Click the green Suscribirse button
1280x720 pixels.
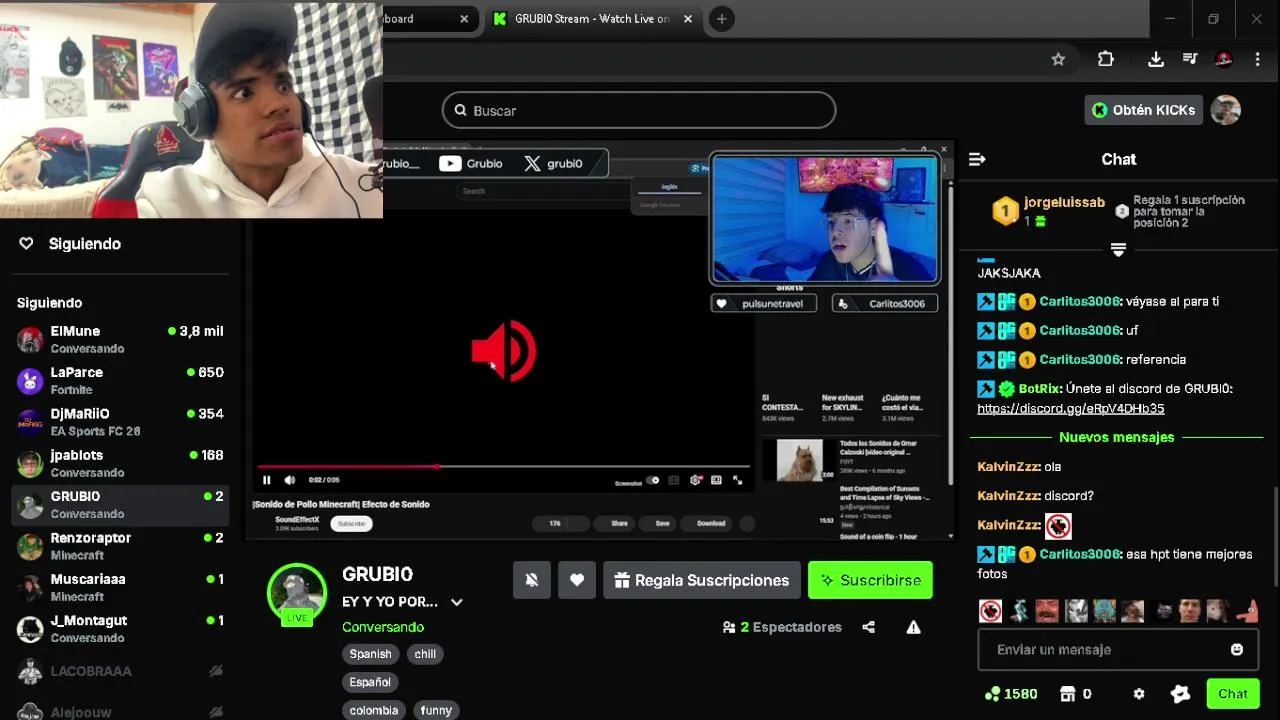[870, 580]
